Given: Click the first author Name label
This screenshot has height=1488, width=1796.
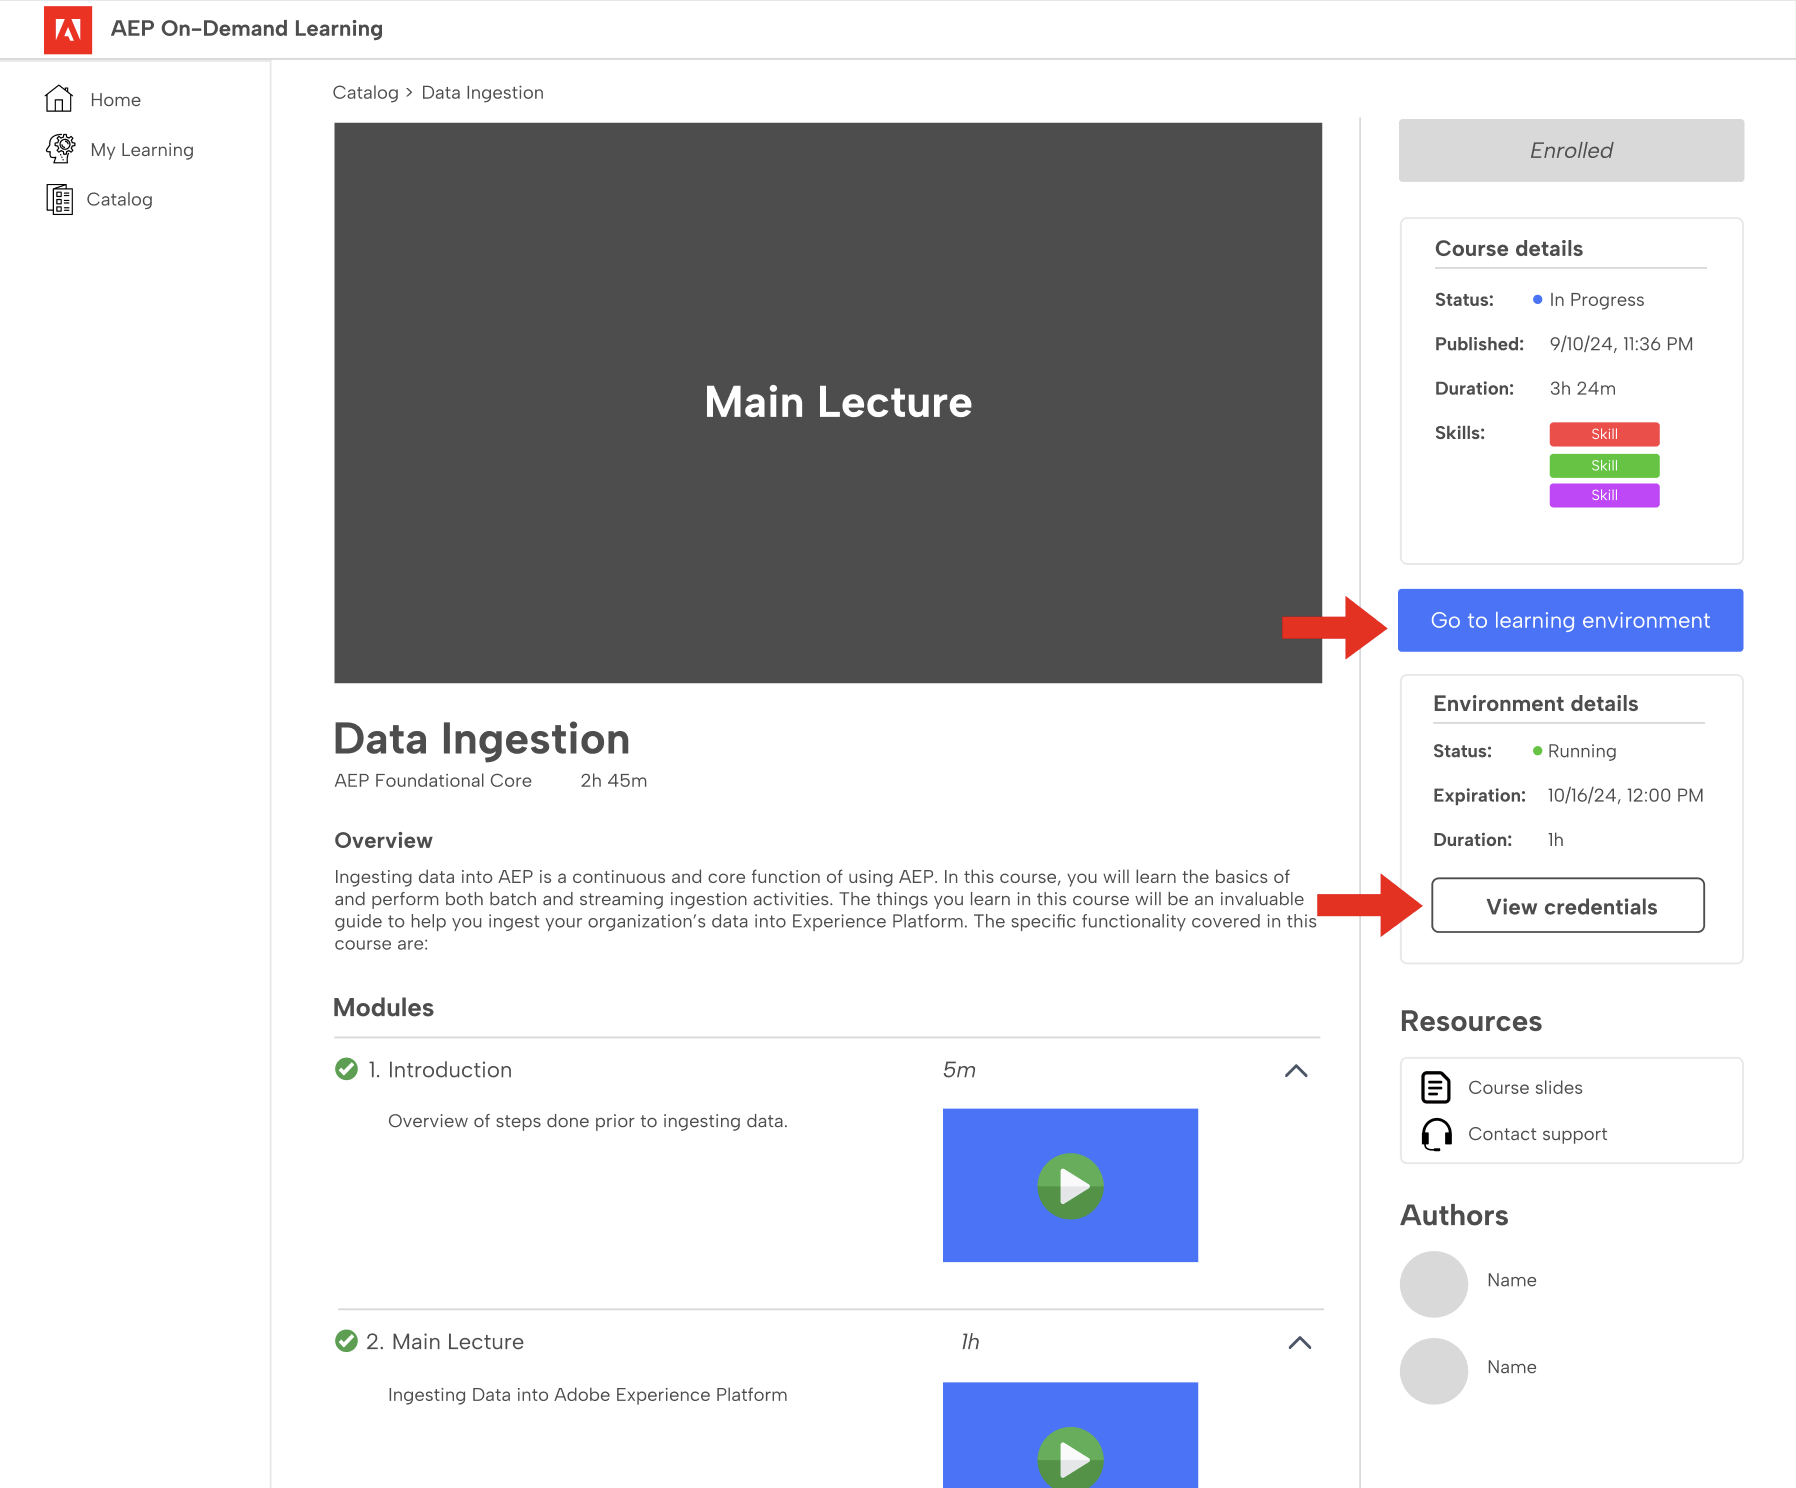Looking at the screenshot, I should click(1511, 1280).
